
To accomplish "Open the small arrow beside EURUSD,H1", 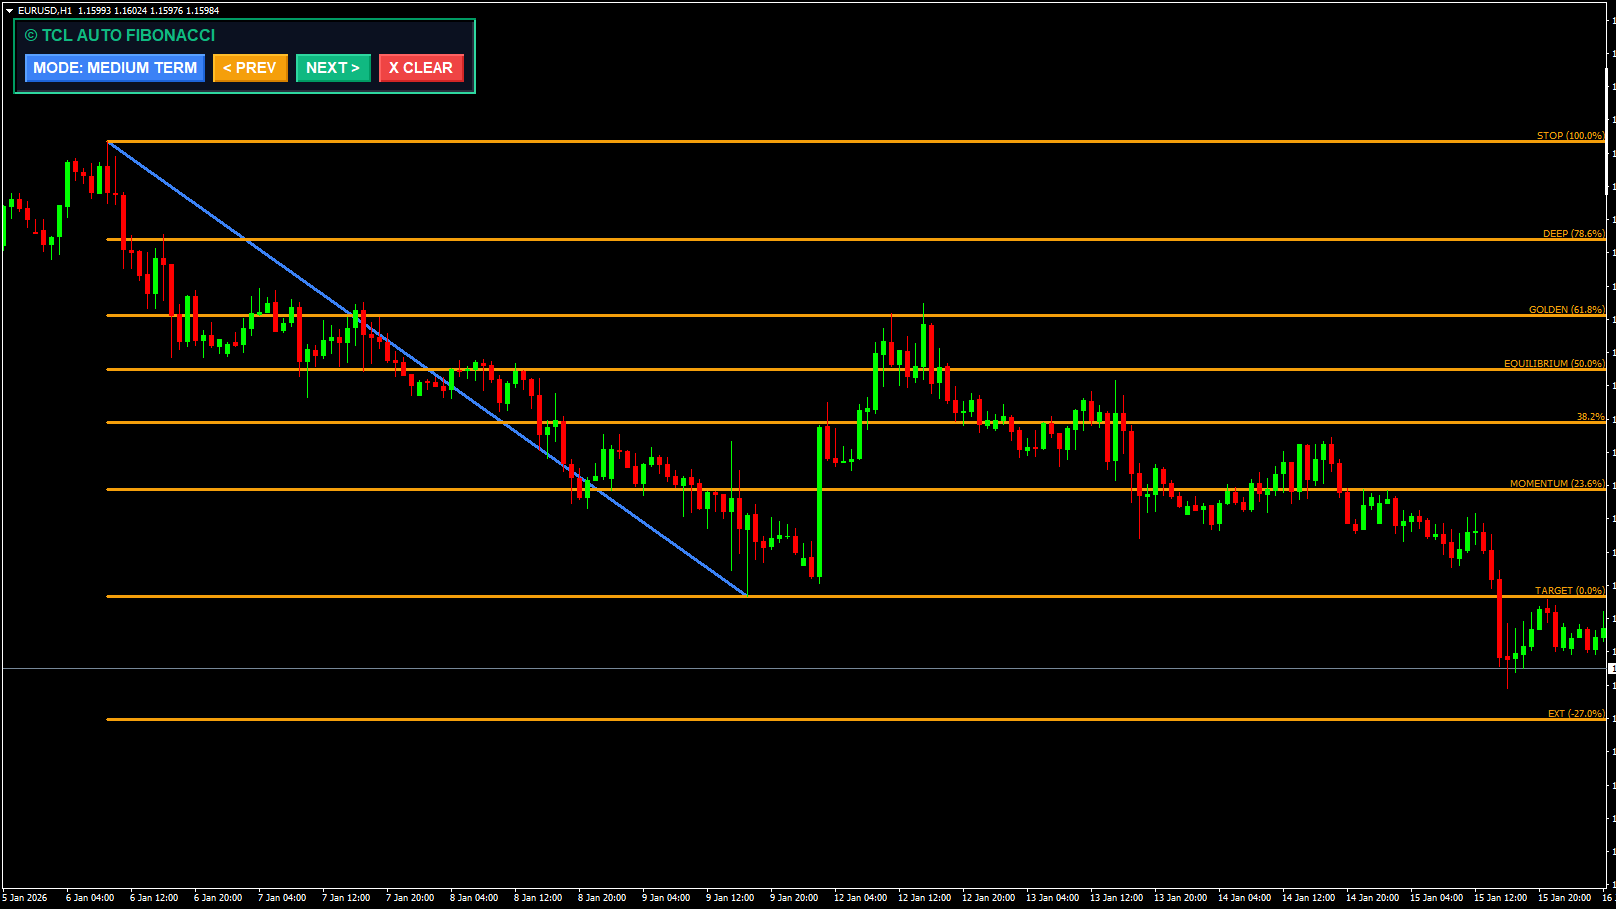I will 9,11.
